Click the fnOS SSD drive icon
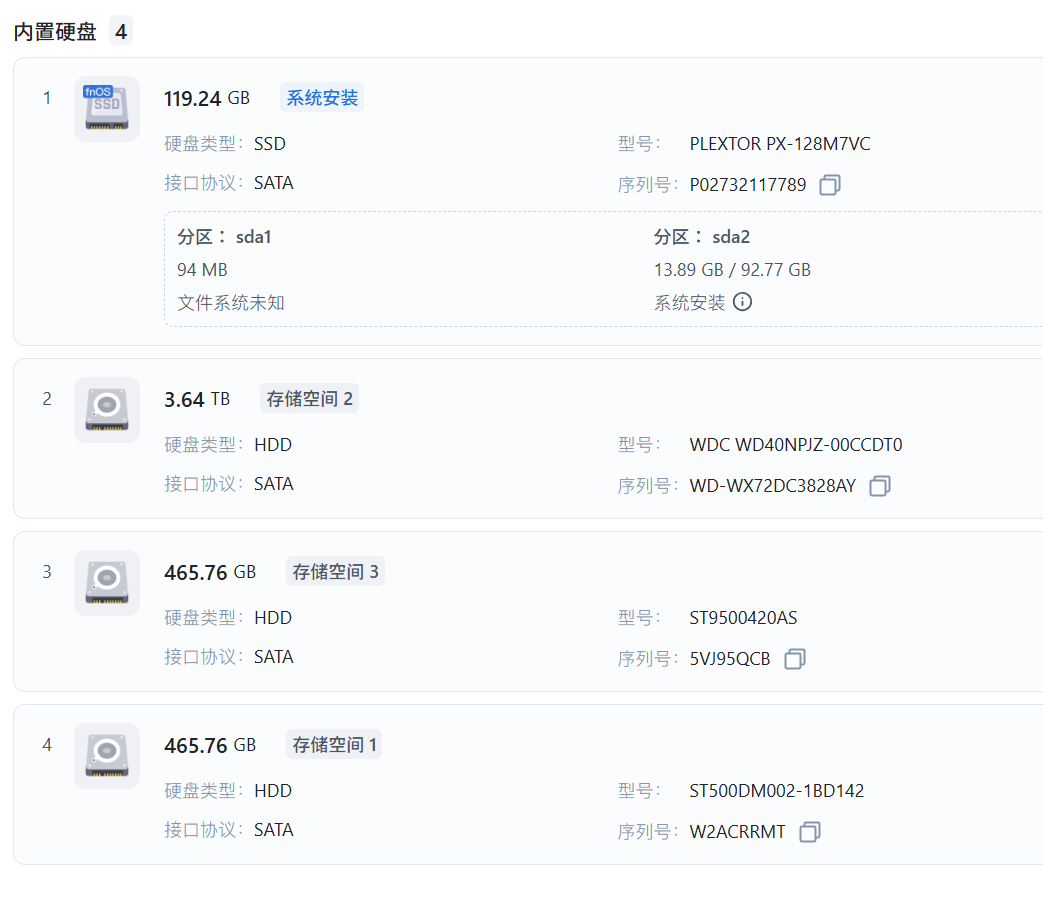Viewport: 1043px width, 904px height. coord(106,108)
